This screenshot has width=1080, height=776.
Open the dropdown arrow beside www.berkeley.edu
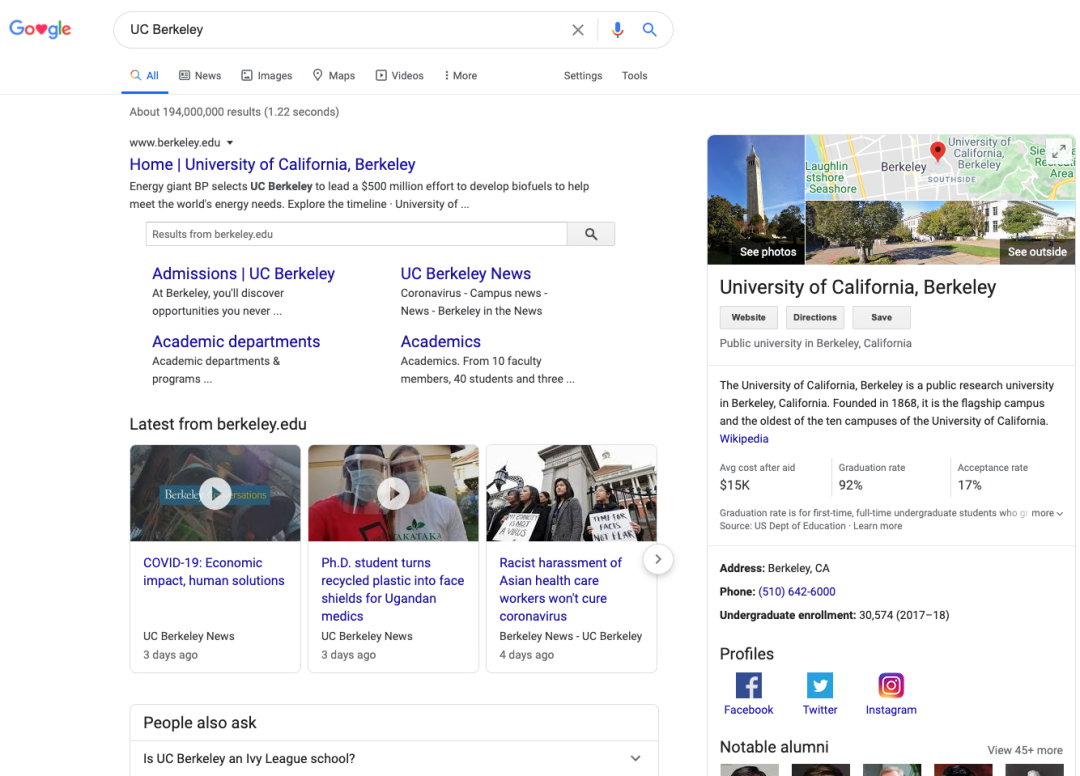[230, 143]
